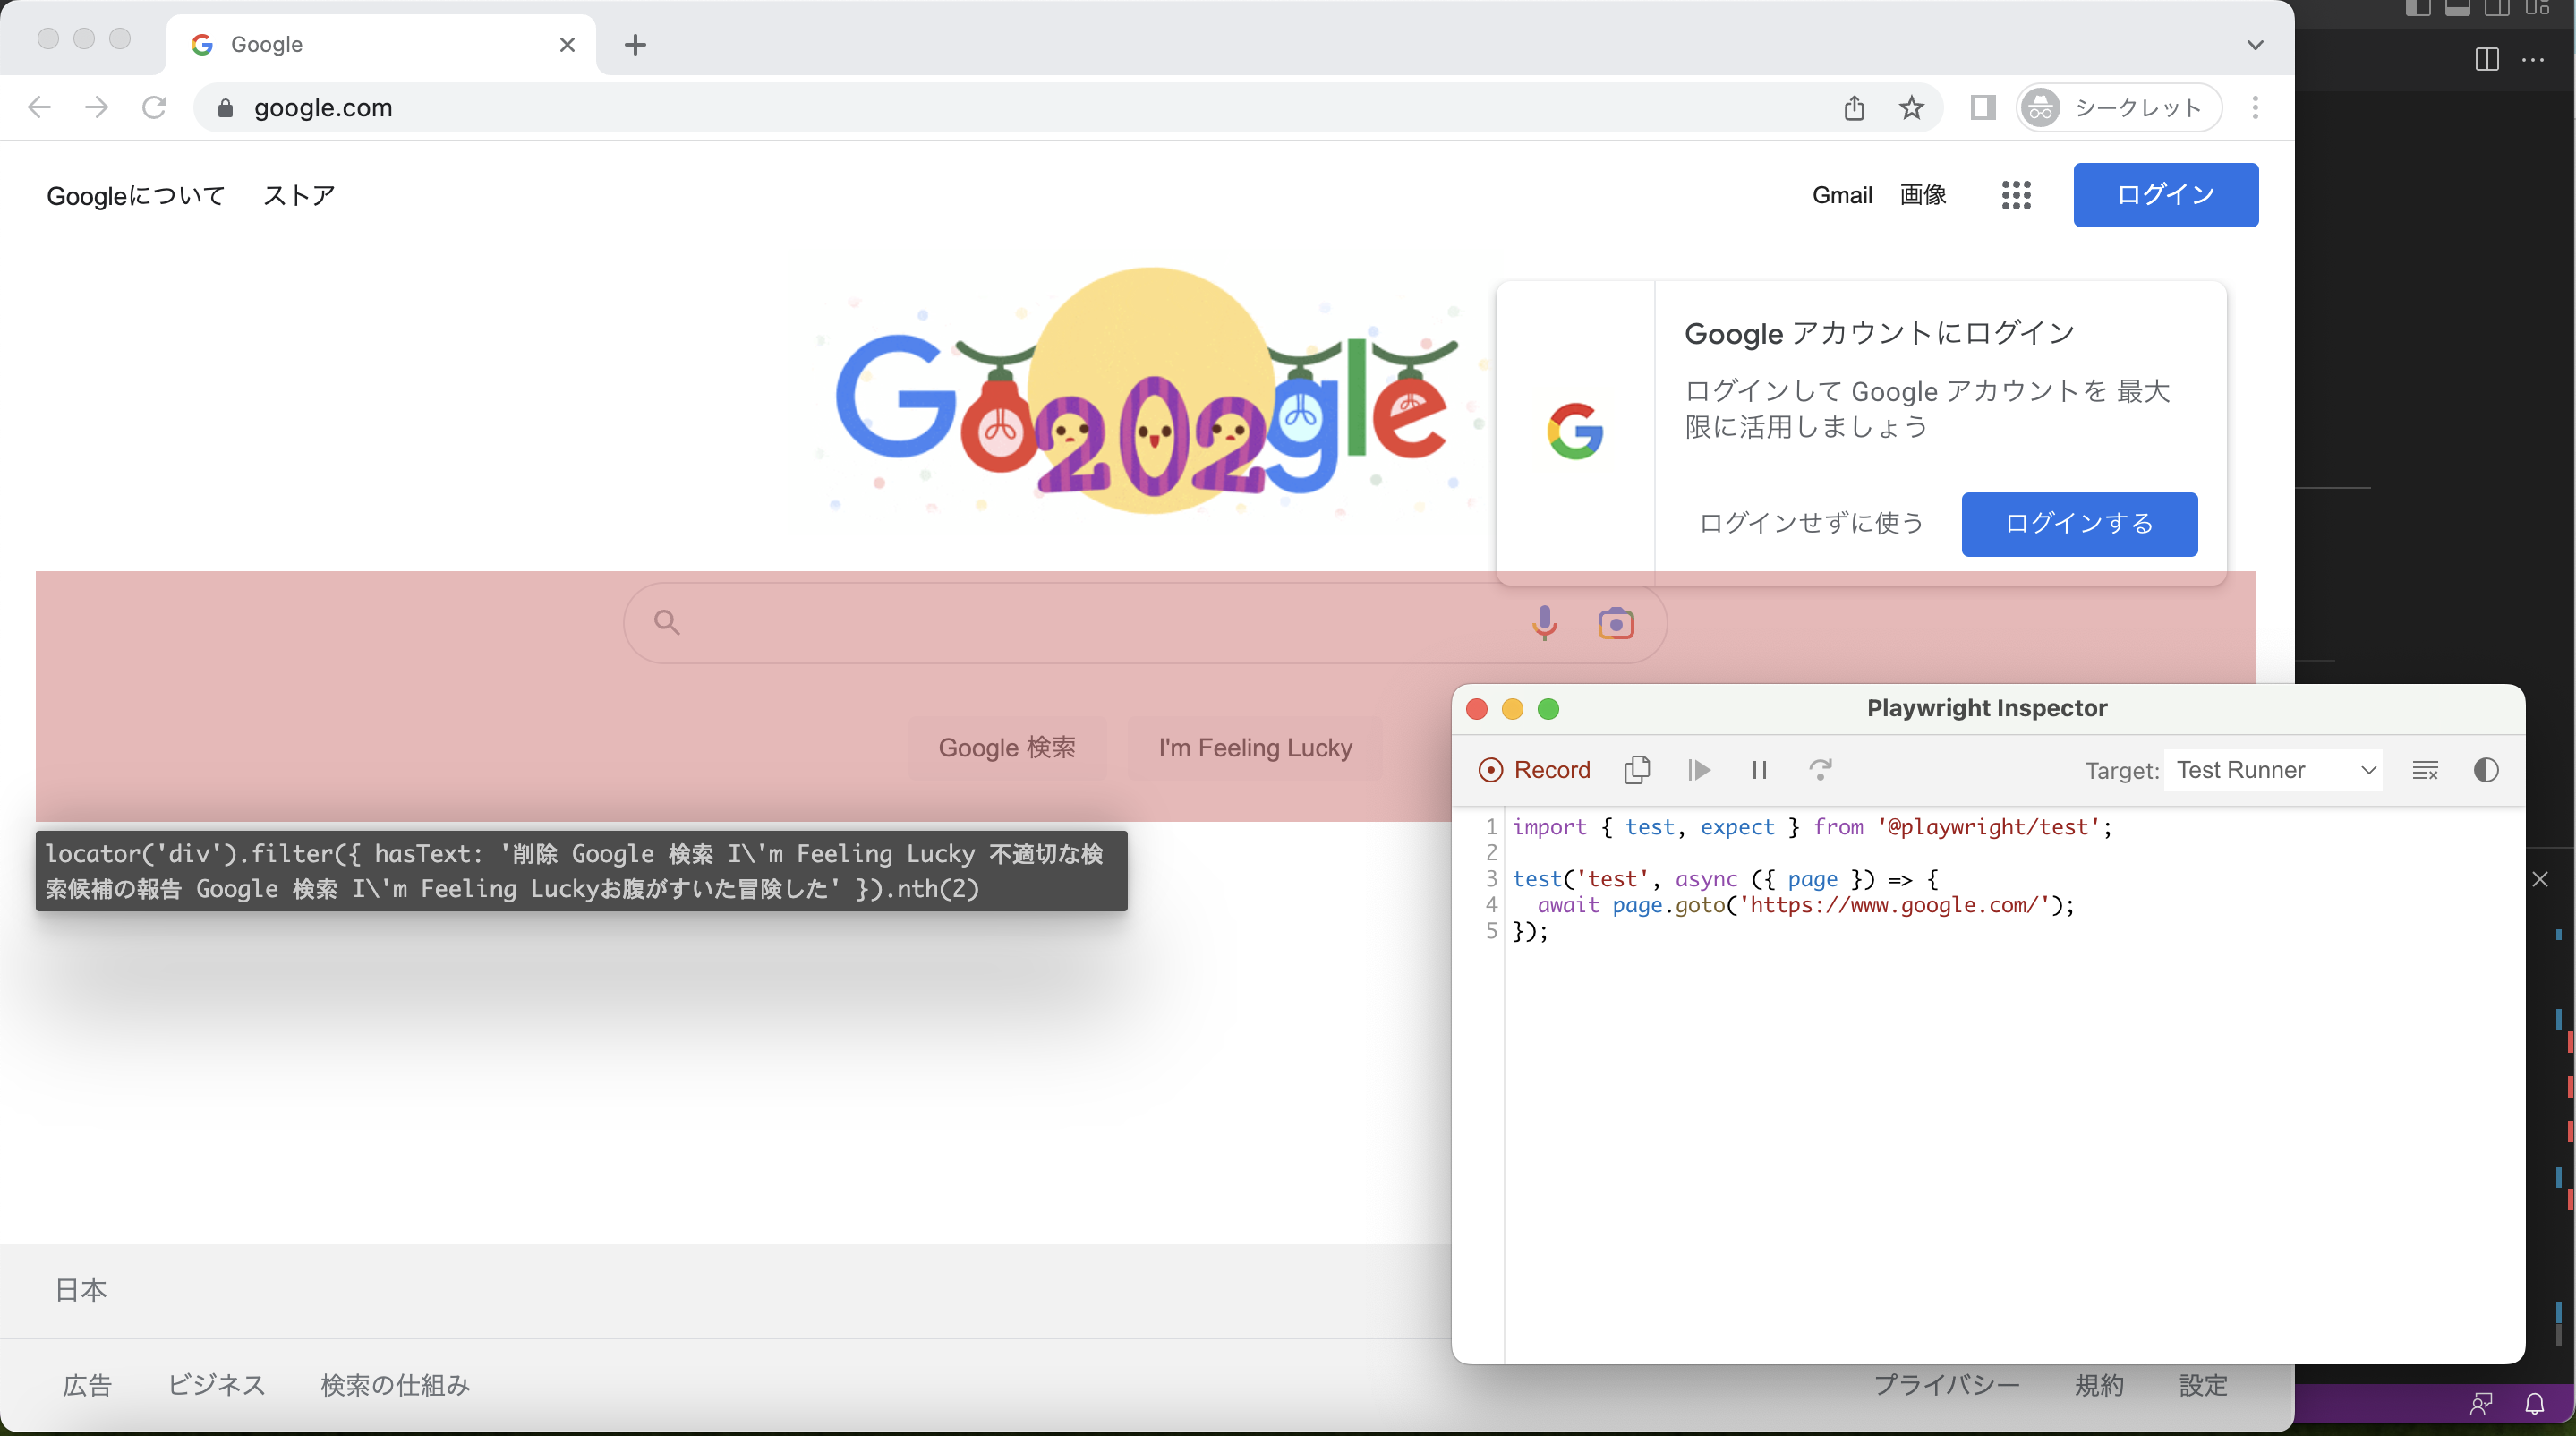Open the Chrome three-dot menu

pyautogui.click(x=2255, y=108)
